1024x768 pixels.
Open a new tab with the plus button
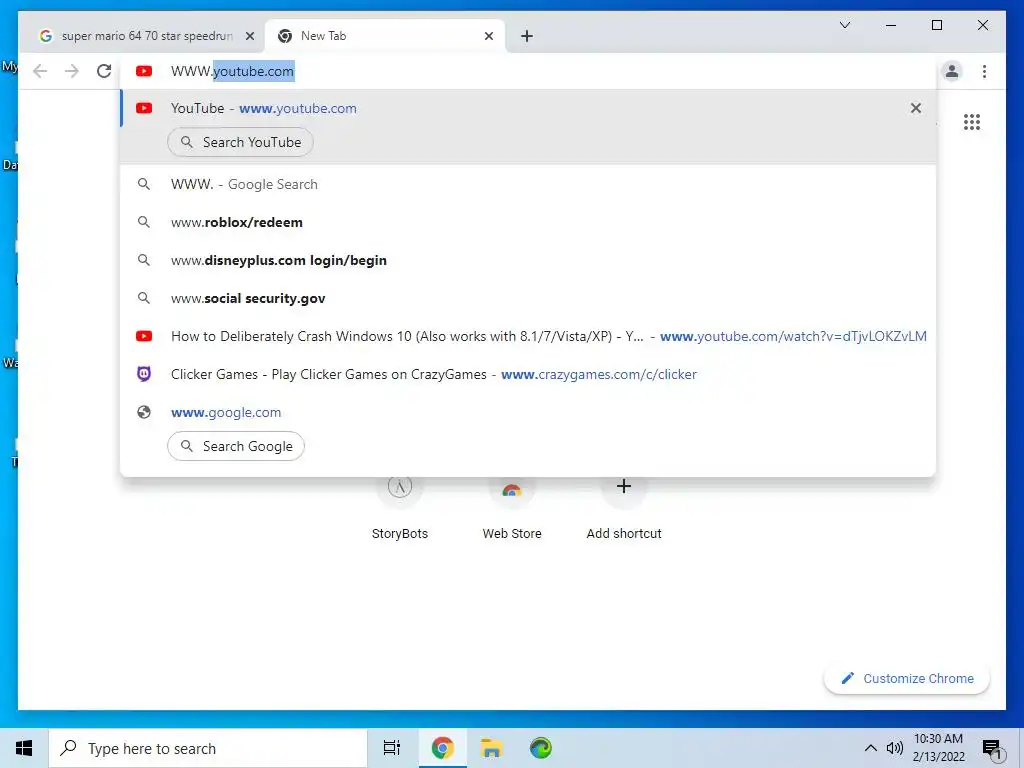(527, 36)
